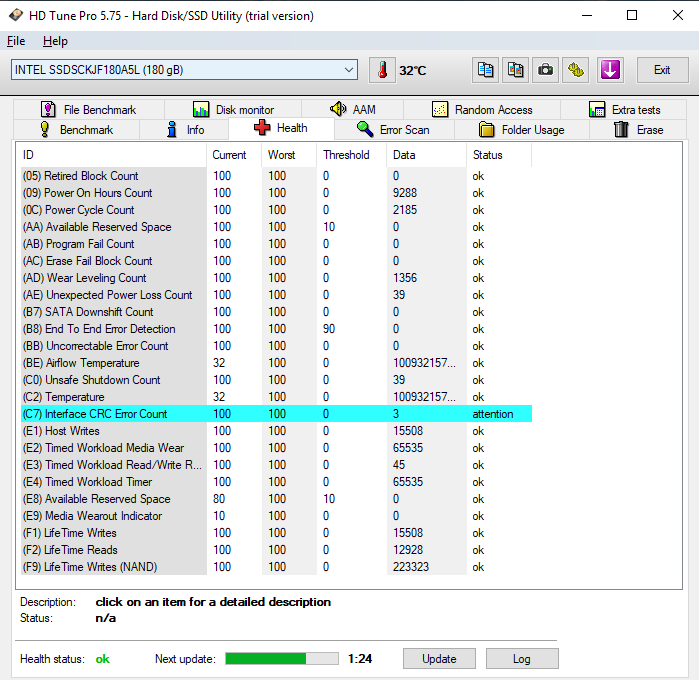Click the copy screenshot toolbar icon
699x680 pixels.
click(x=515, y=70)
